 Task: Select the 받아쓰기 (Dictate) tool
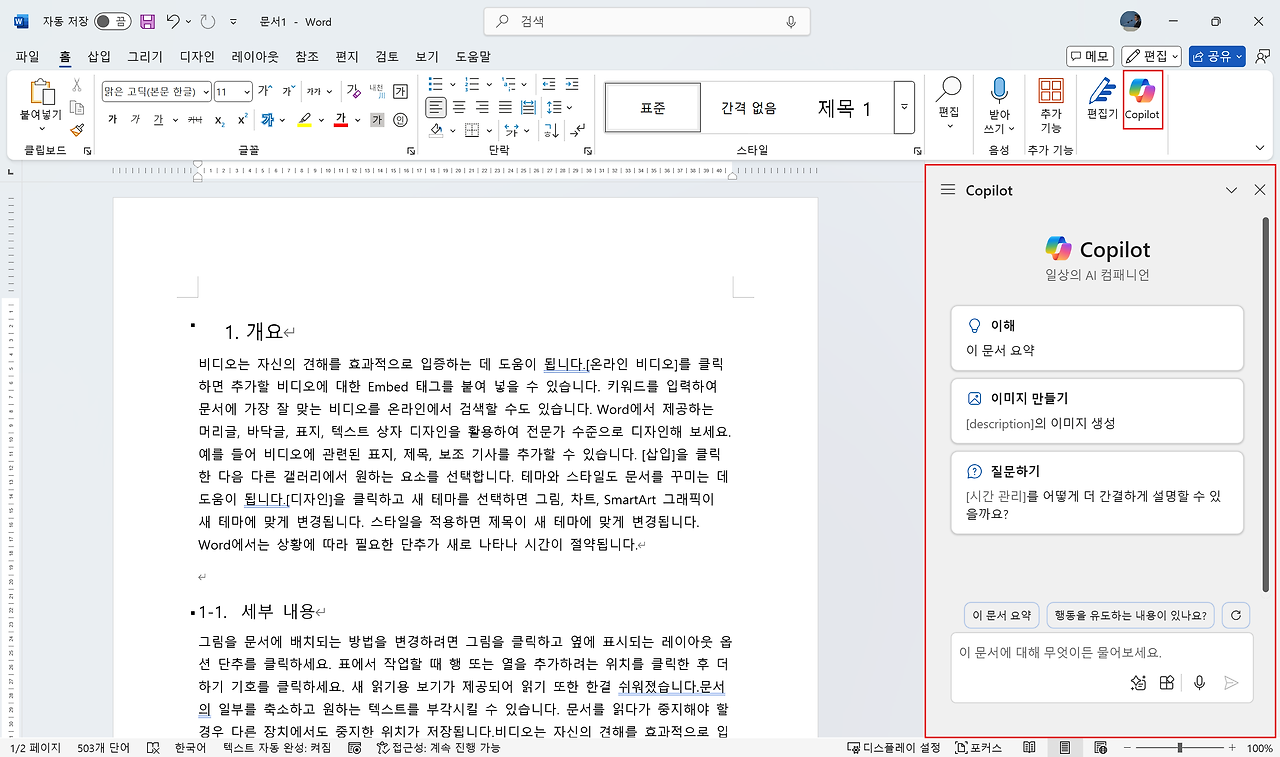(999, 100)
